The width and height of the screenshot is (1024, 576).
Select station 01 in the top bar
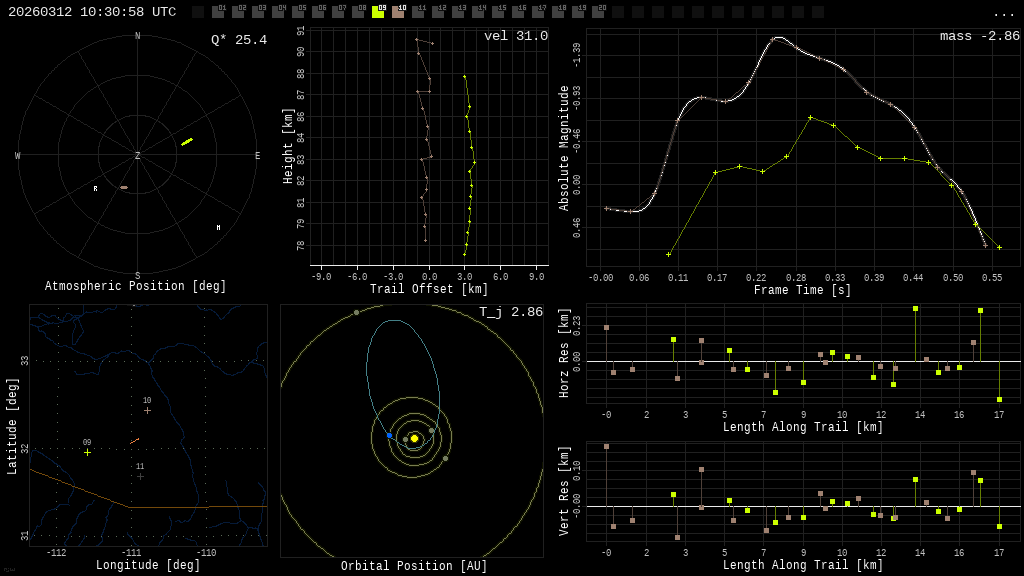pyautogui.click(x=218, y=12)
